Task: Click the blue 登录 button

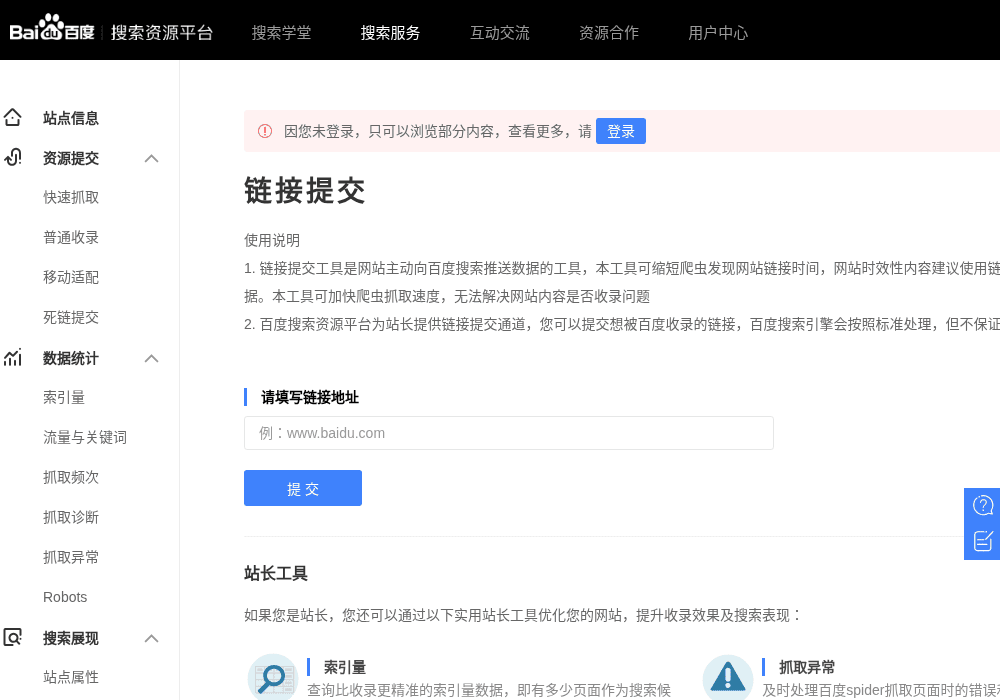Action: (x=621, y=131)
